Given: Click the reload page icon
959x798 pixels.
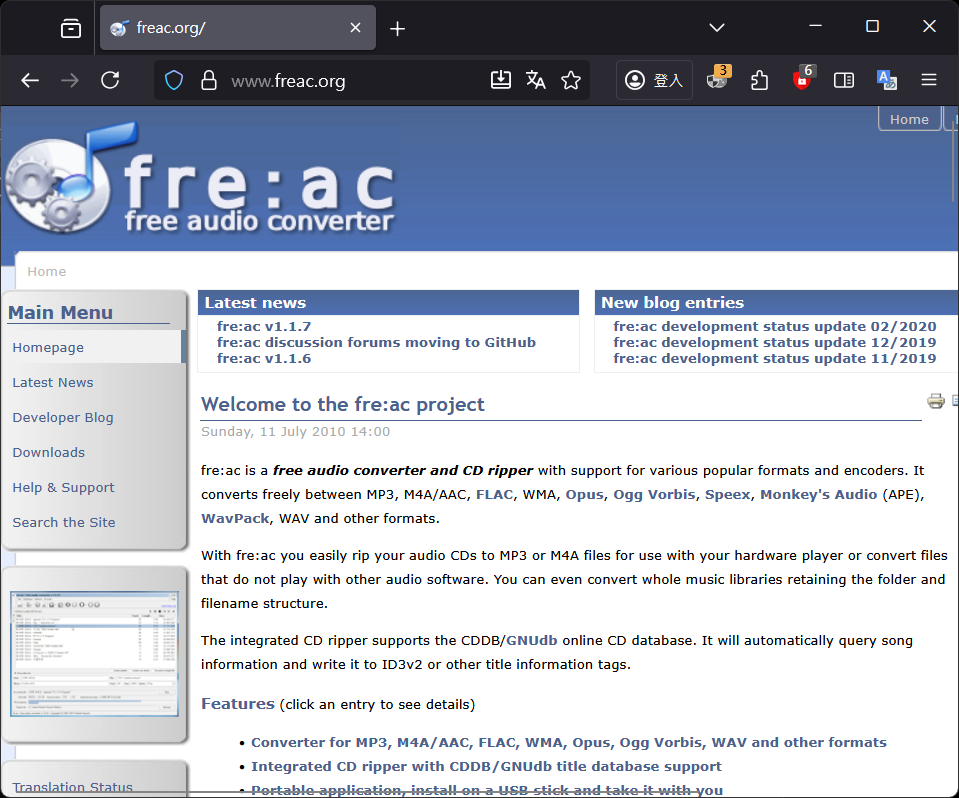Looking at the screenshot, I should coord(110,81).
